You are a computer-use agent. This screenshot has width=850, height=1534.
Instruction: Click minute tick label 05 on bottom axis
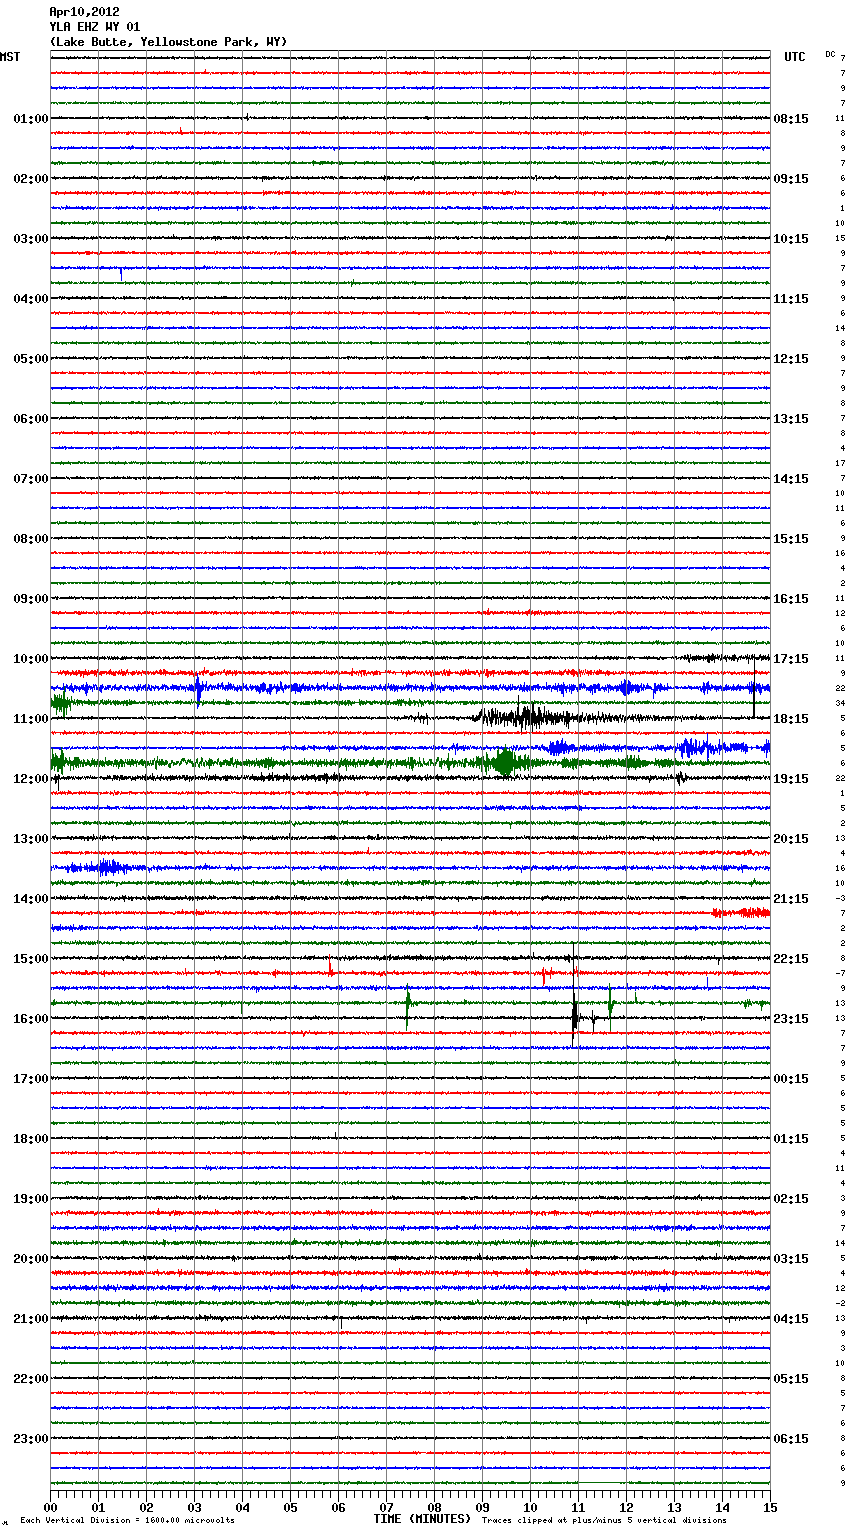click(291, 1507)
